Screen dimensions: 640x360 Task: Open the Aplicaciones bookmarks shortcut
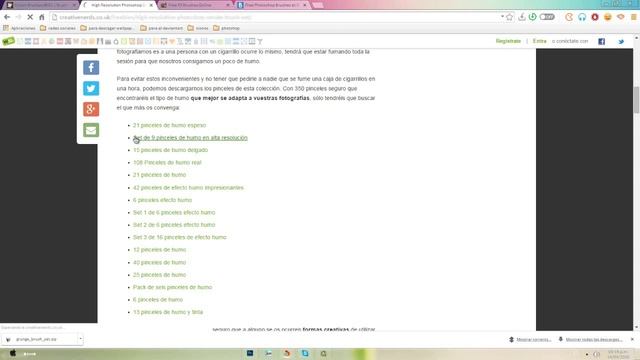point(19,28)
